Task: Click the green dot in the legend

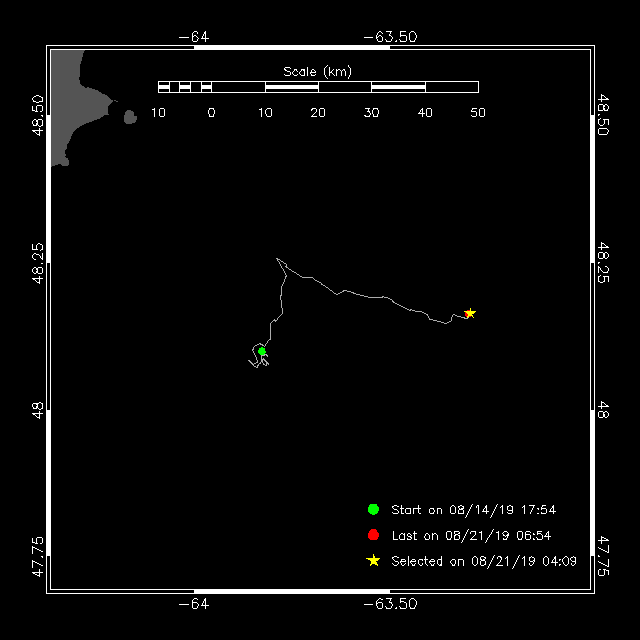Action: 373,510
